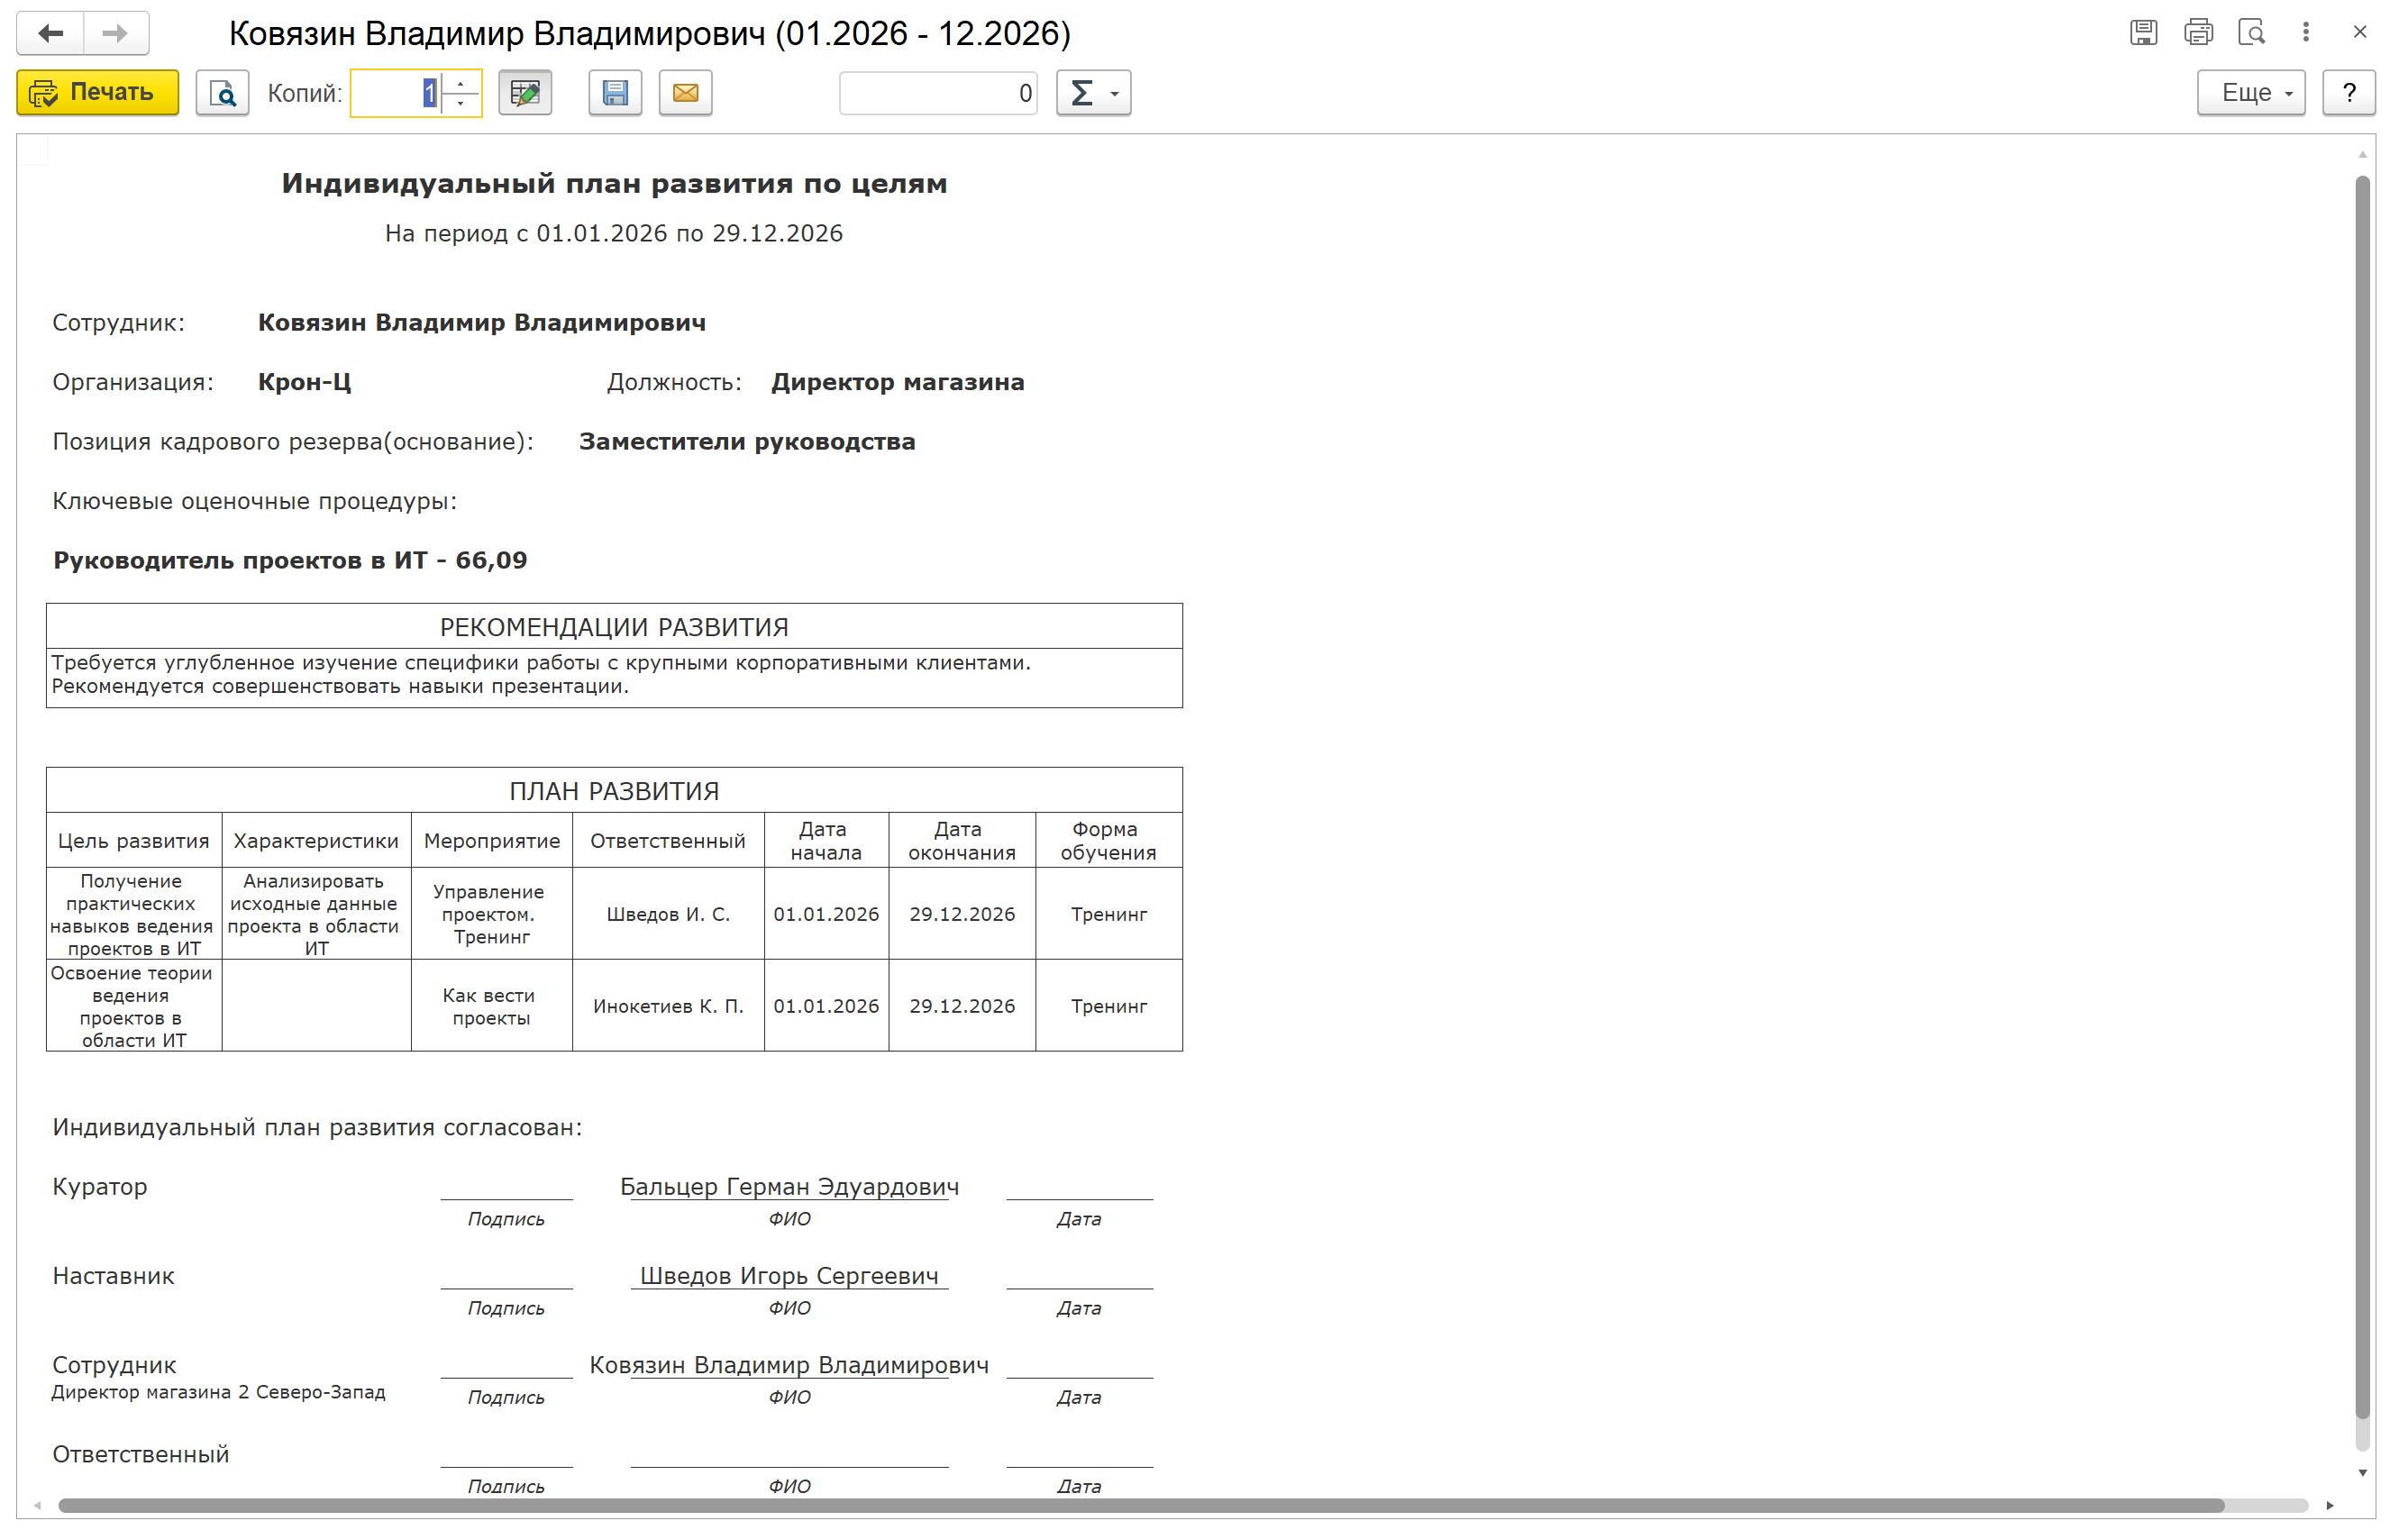The height and width of the screenshot is (1539, 2408).
Task: Open the three-dots kebab menu
Action: click(2306, 33)
